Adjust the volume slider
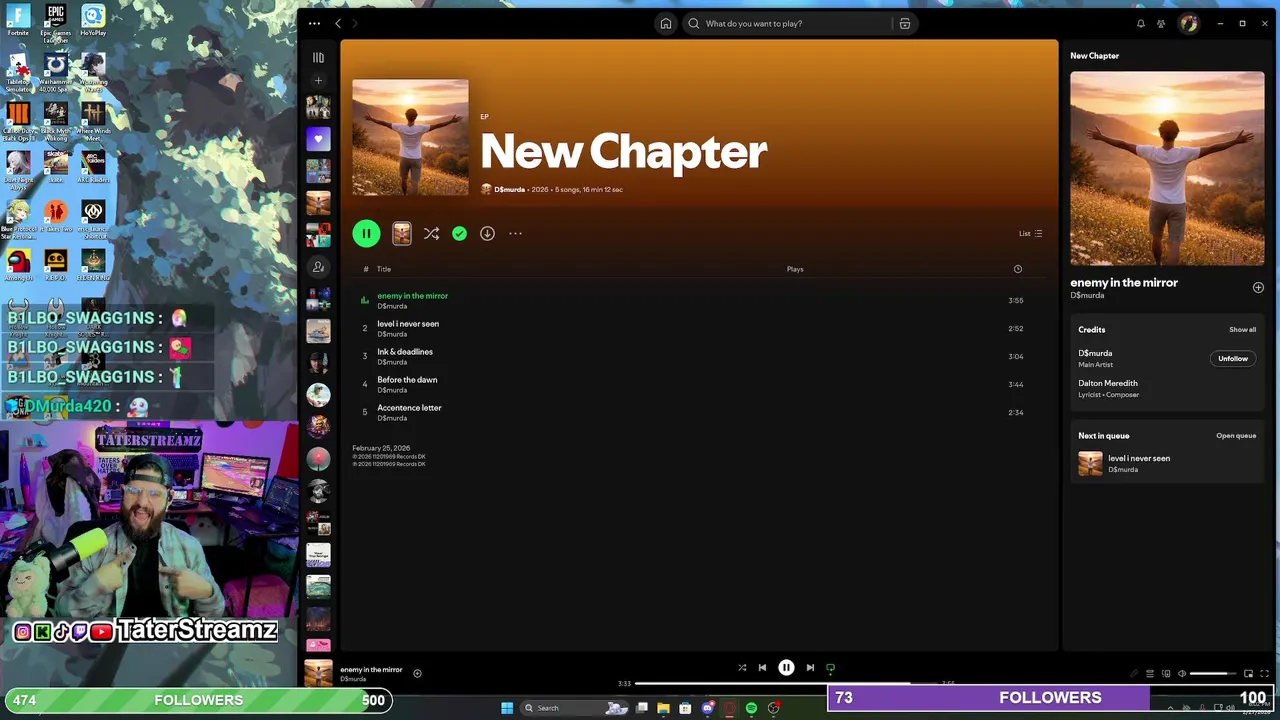The height and width of the screenshot is (720, 1280). (x=1213, y=674)
